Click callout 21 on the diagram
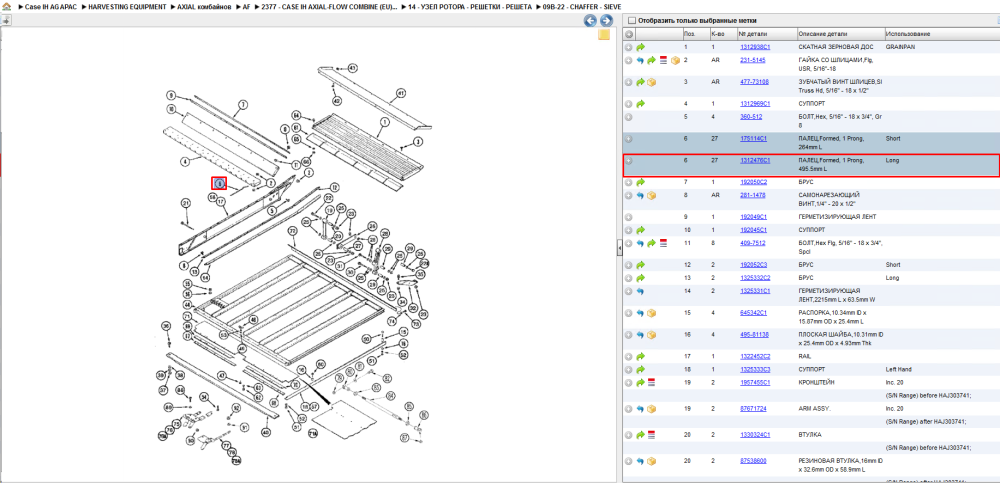Screen dimensions: 1000x483 [x=186, y=204]
